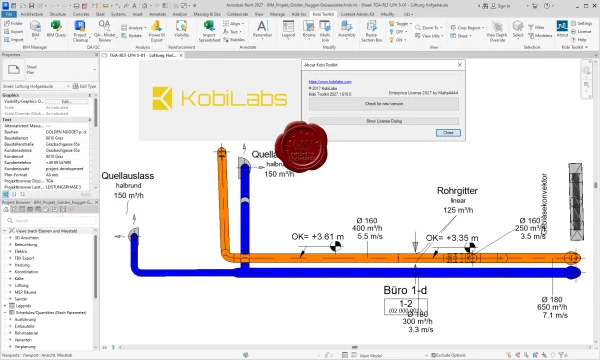Viewport: 600px width, 360px height.
Task: Launch the Project Cleanup tool
Action: click(x=80, y=31)
